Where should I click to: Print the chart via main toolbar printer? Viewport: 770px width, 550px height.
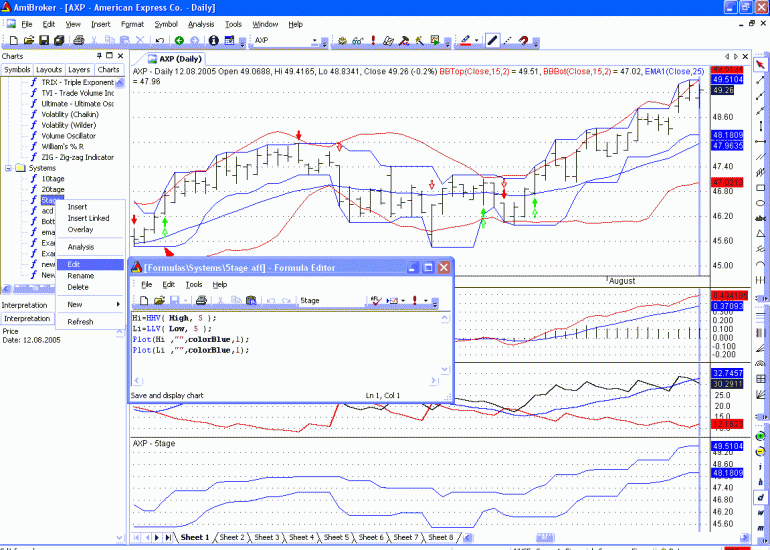point(79,40)
